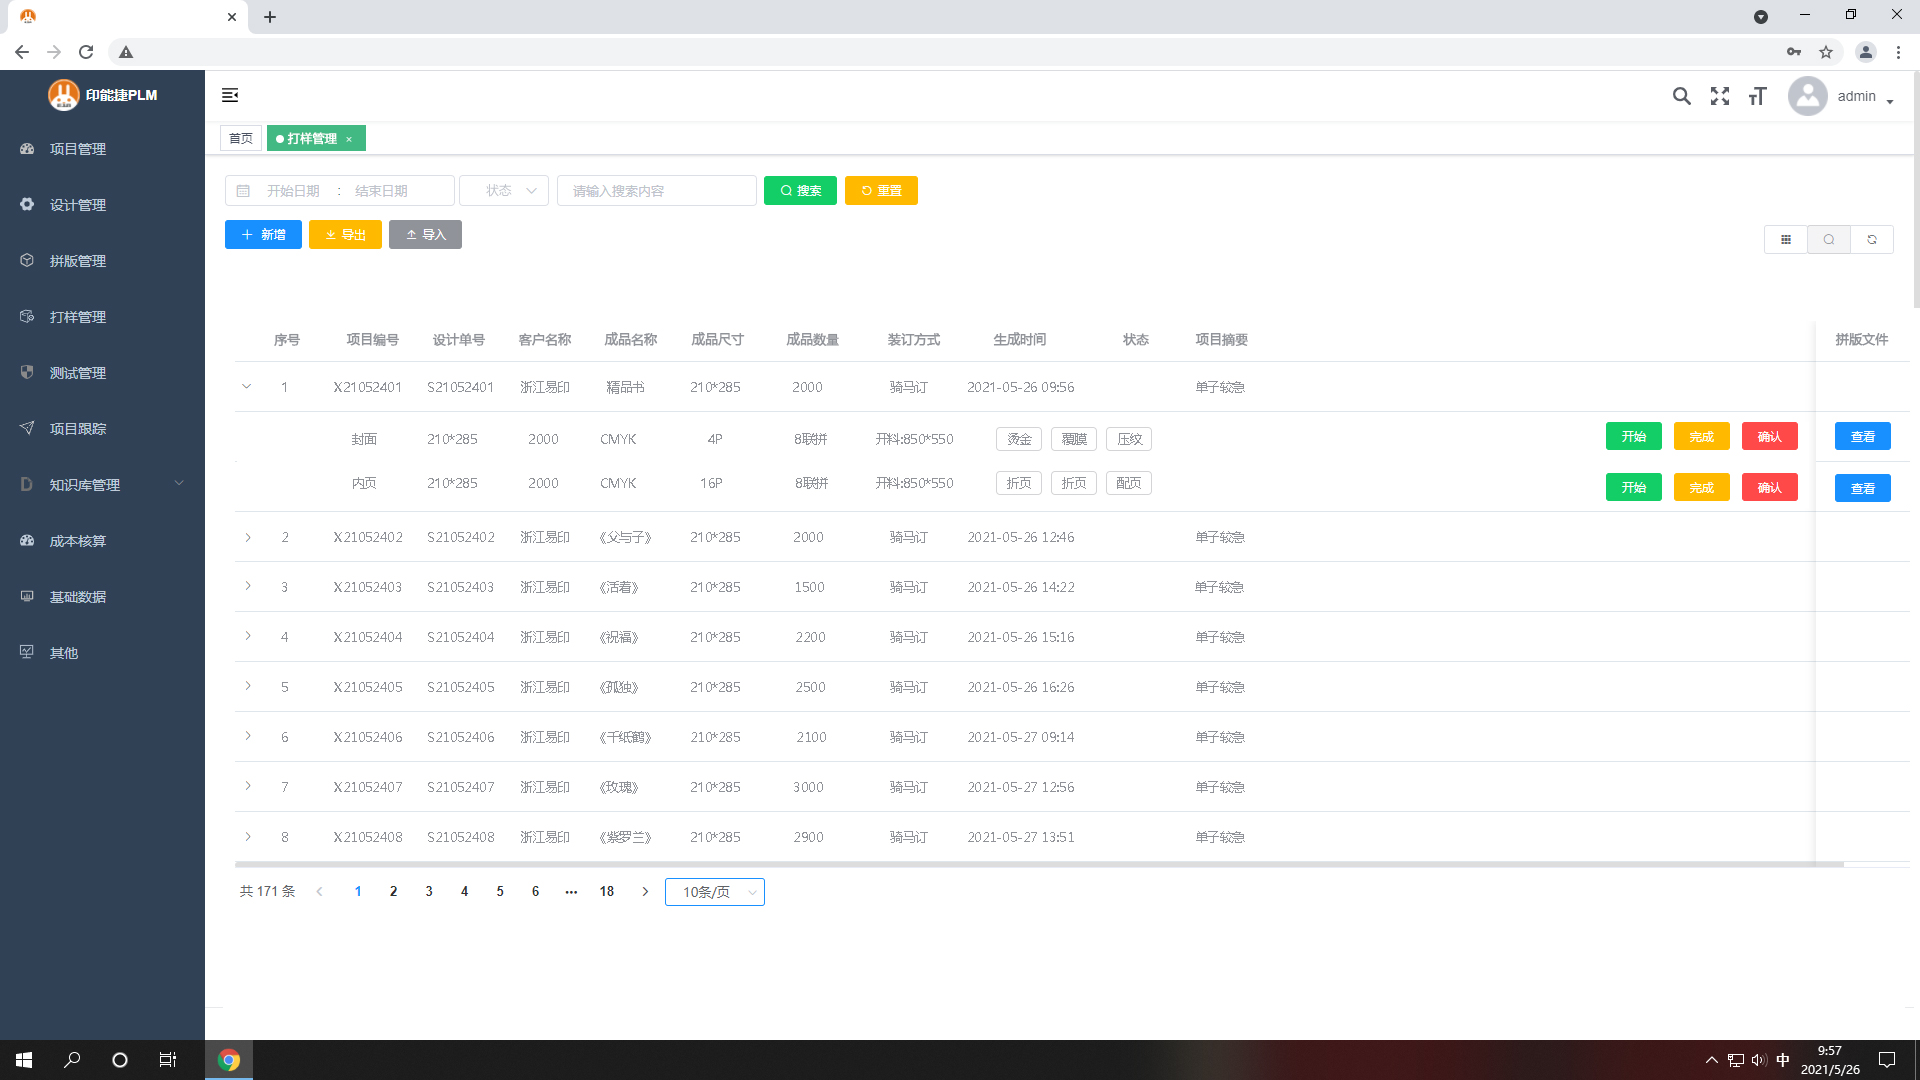The image size is (1920, 1080).
Task: Expand row 2 X21052402 details
Action: (x=248, y=537)
